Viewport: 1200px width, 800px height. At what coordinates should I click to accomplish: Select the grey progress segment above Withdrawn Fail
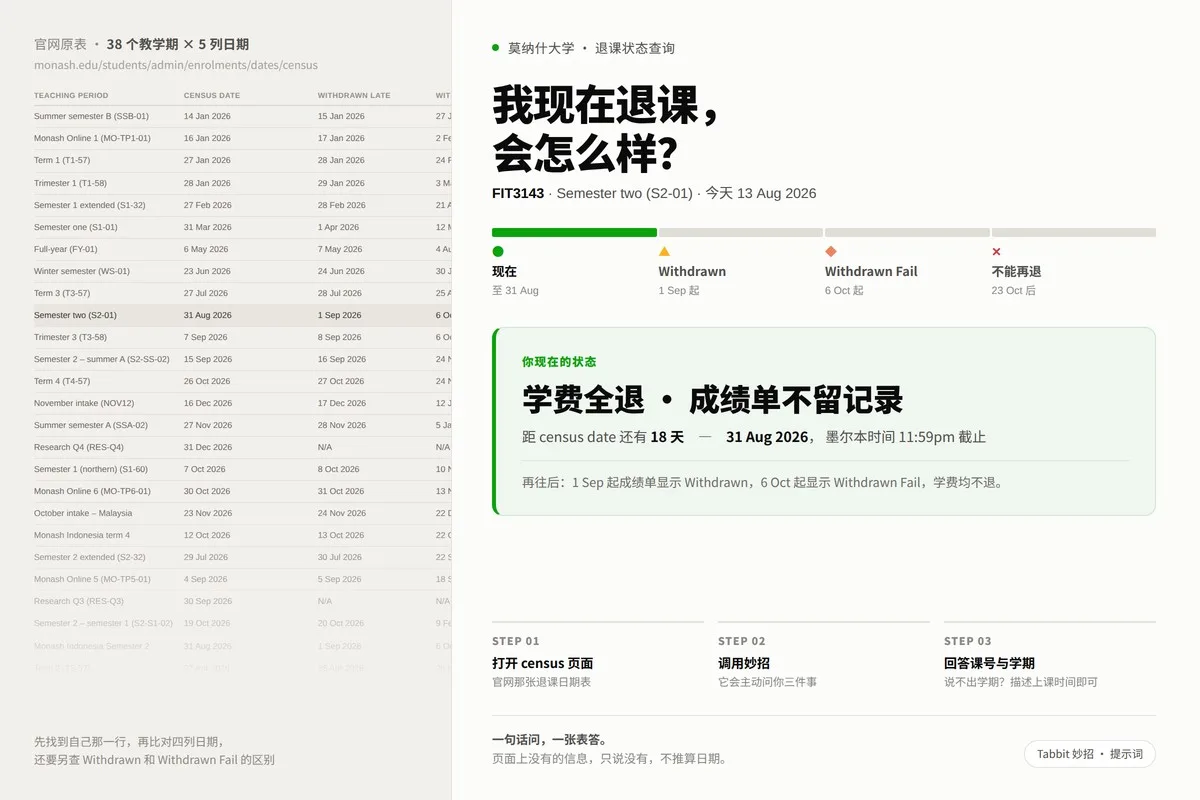[907, 232]
